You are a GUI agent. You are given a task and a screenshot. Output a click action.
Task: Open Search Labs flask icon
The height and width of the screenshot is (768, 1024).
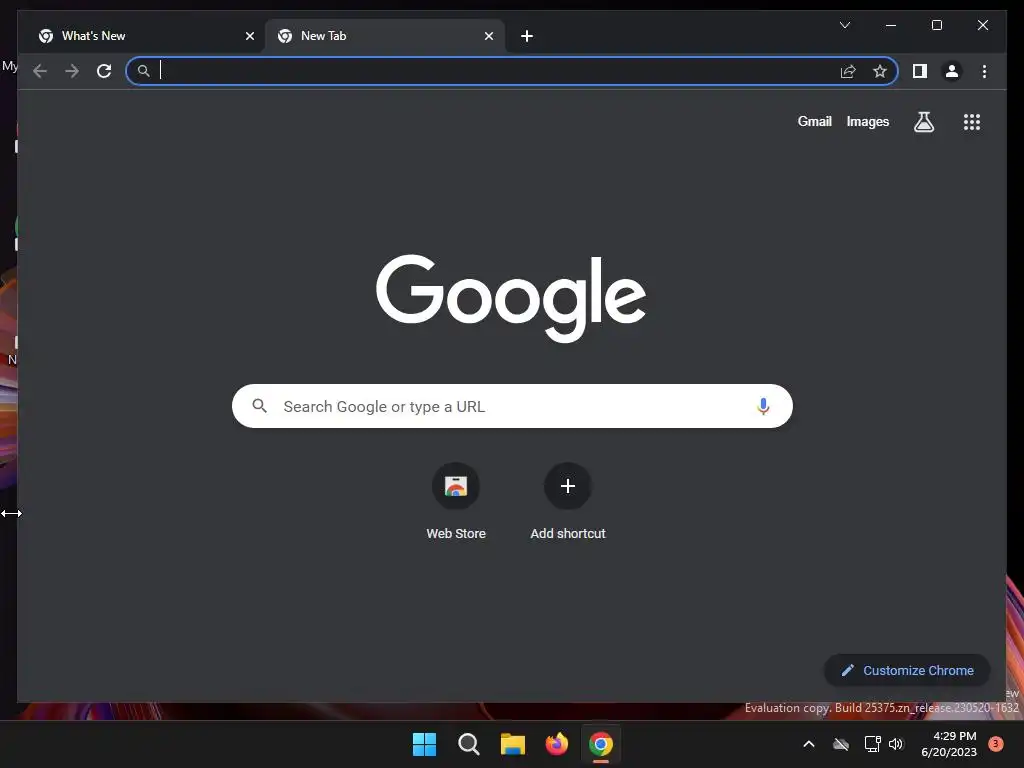pos(923,121)
